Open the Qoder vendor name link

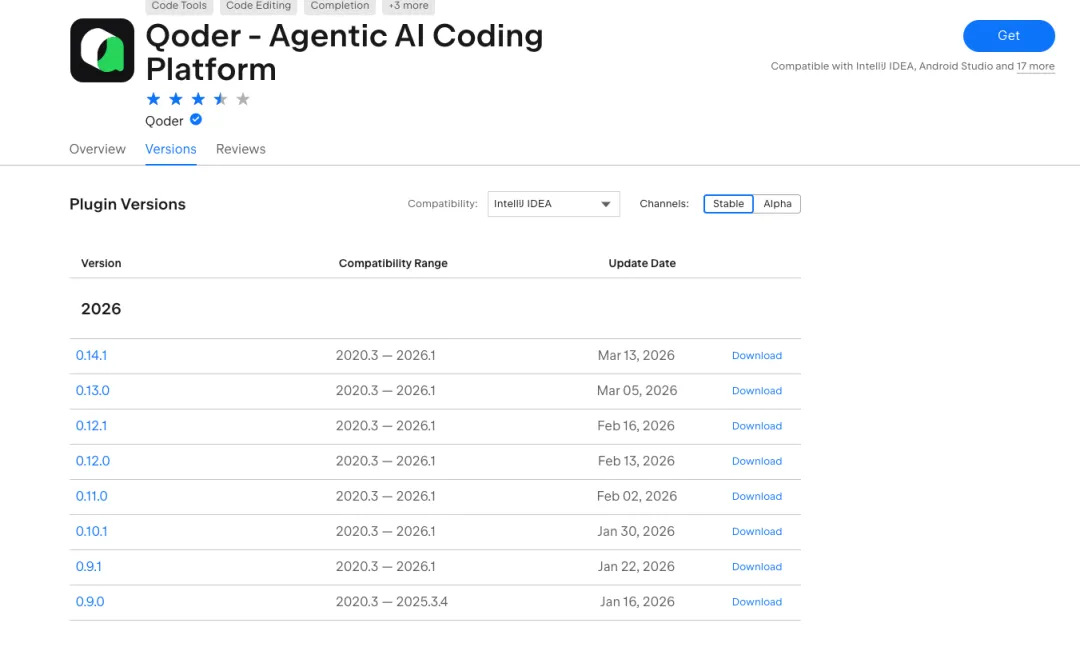[164, 121]
